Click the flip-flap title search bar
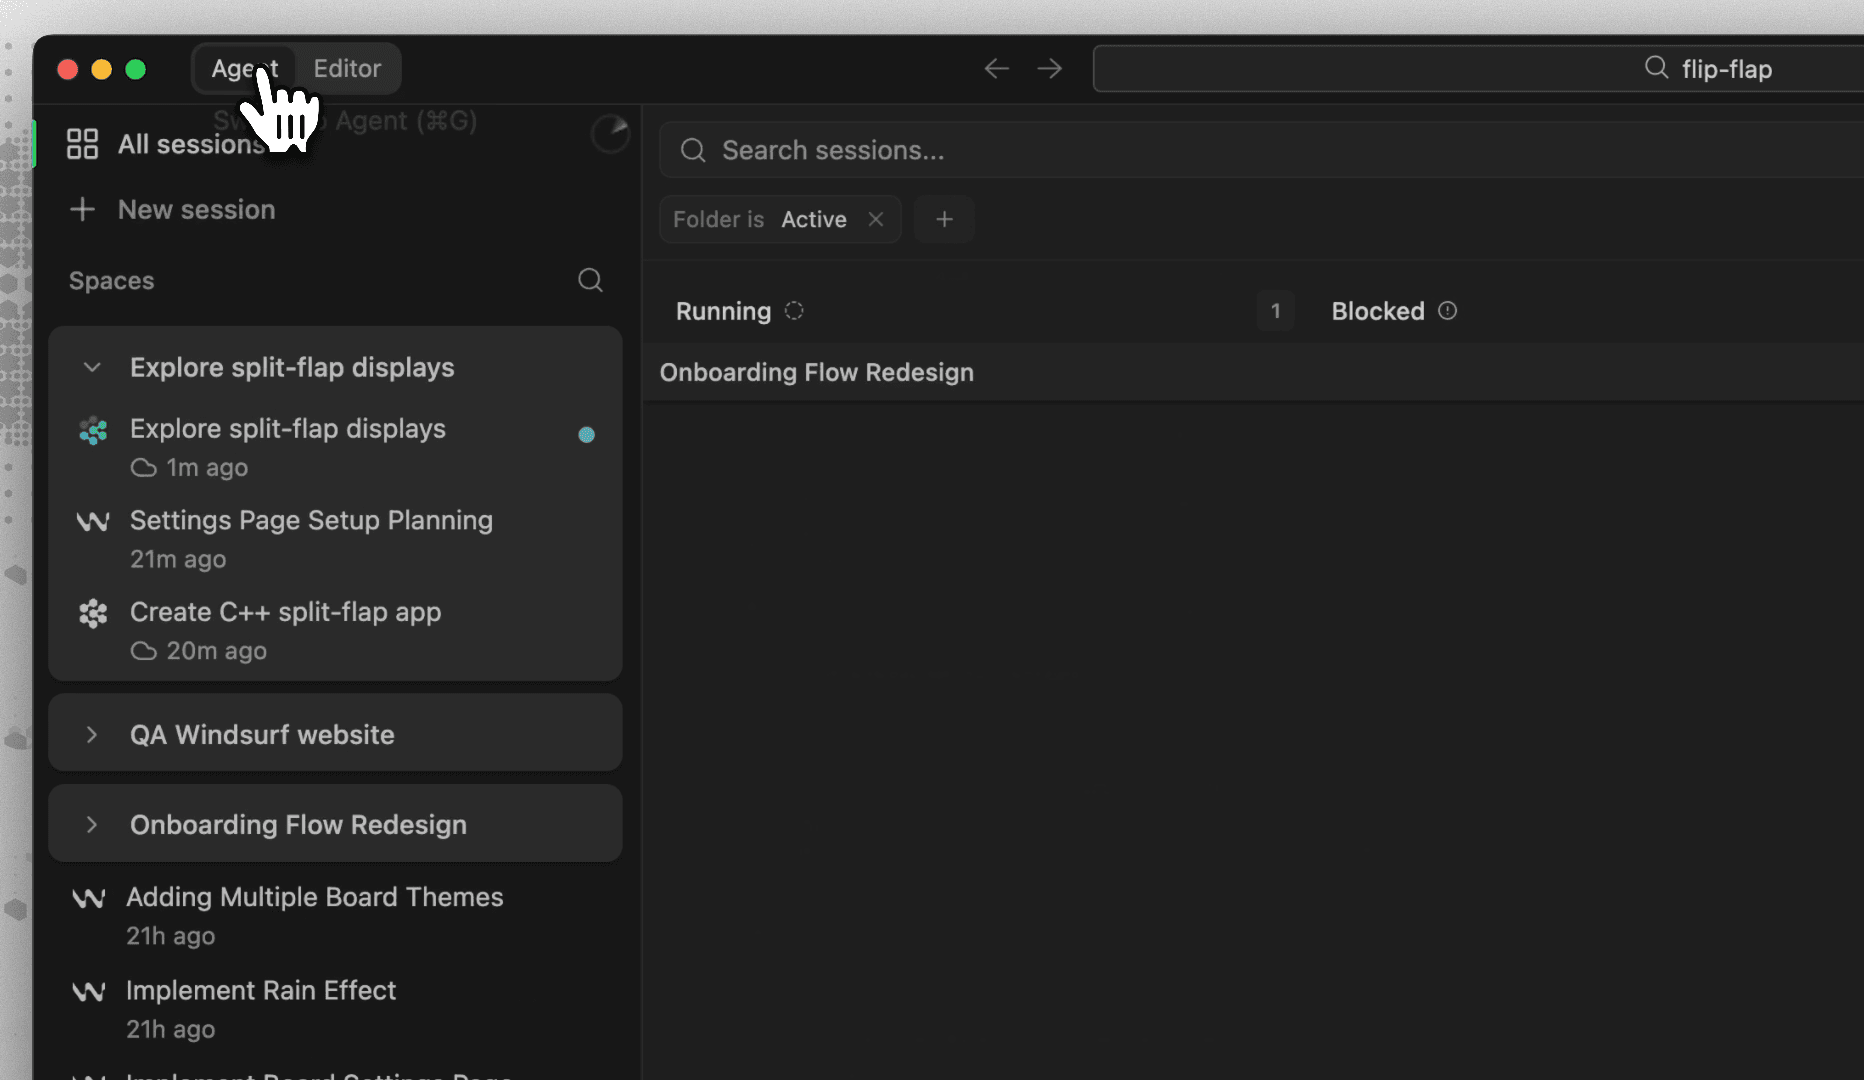The height and width of the screenshot is (1080, 1864). (x=1478, y=68)
